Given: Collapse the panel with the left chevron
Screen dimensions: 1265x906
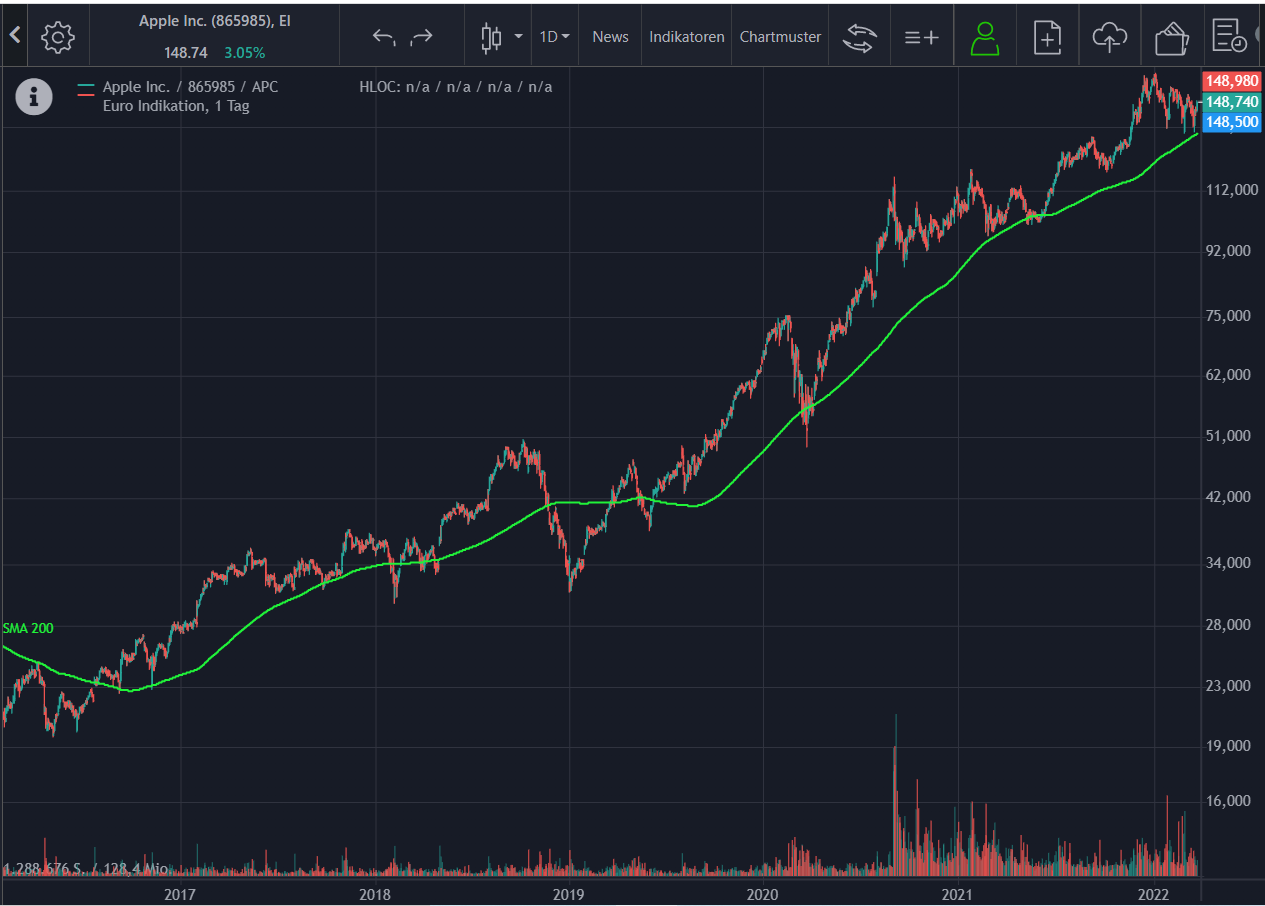Looking at the screenshot, I should click(x=14, y=35).
